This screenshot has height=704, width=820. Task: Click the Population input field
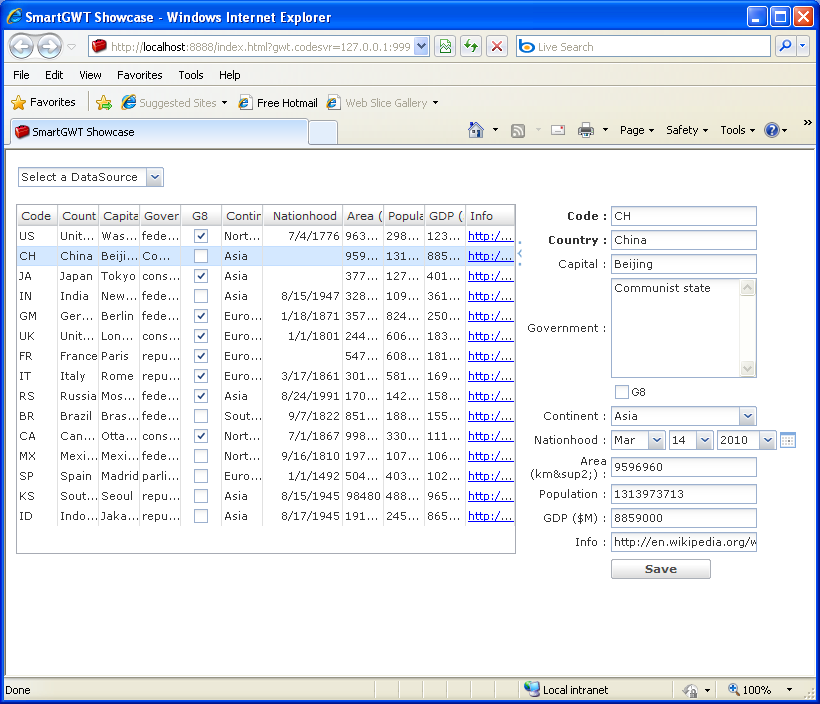pos(684,494)
